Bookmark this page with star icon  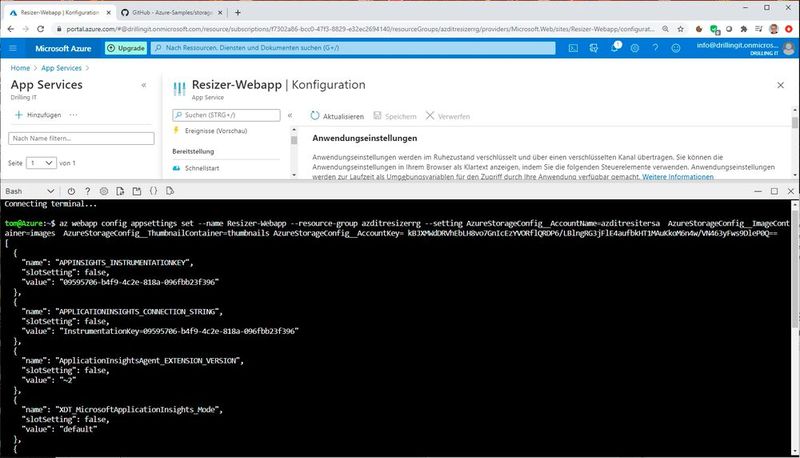(x=680, y=29)
